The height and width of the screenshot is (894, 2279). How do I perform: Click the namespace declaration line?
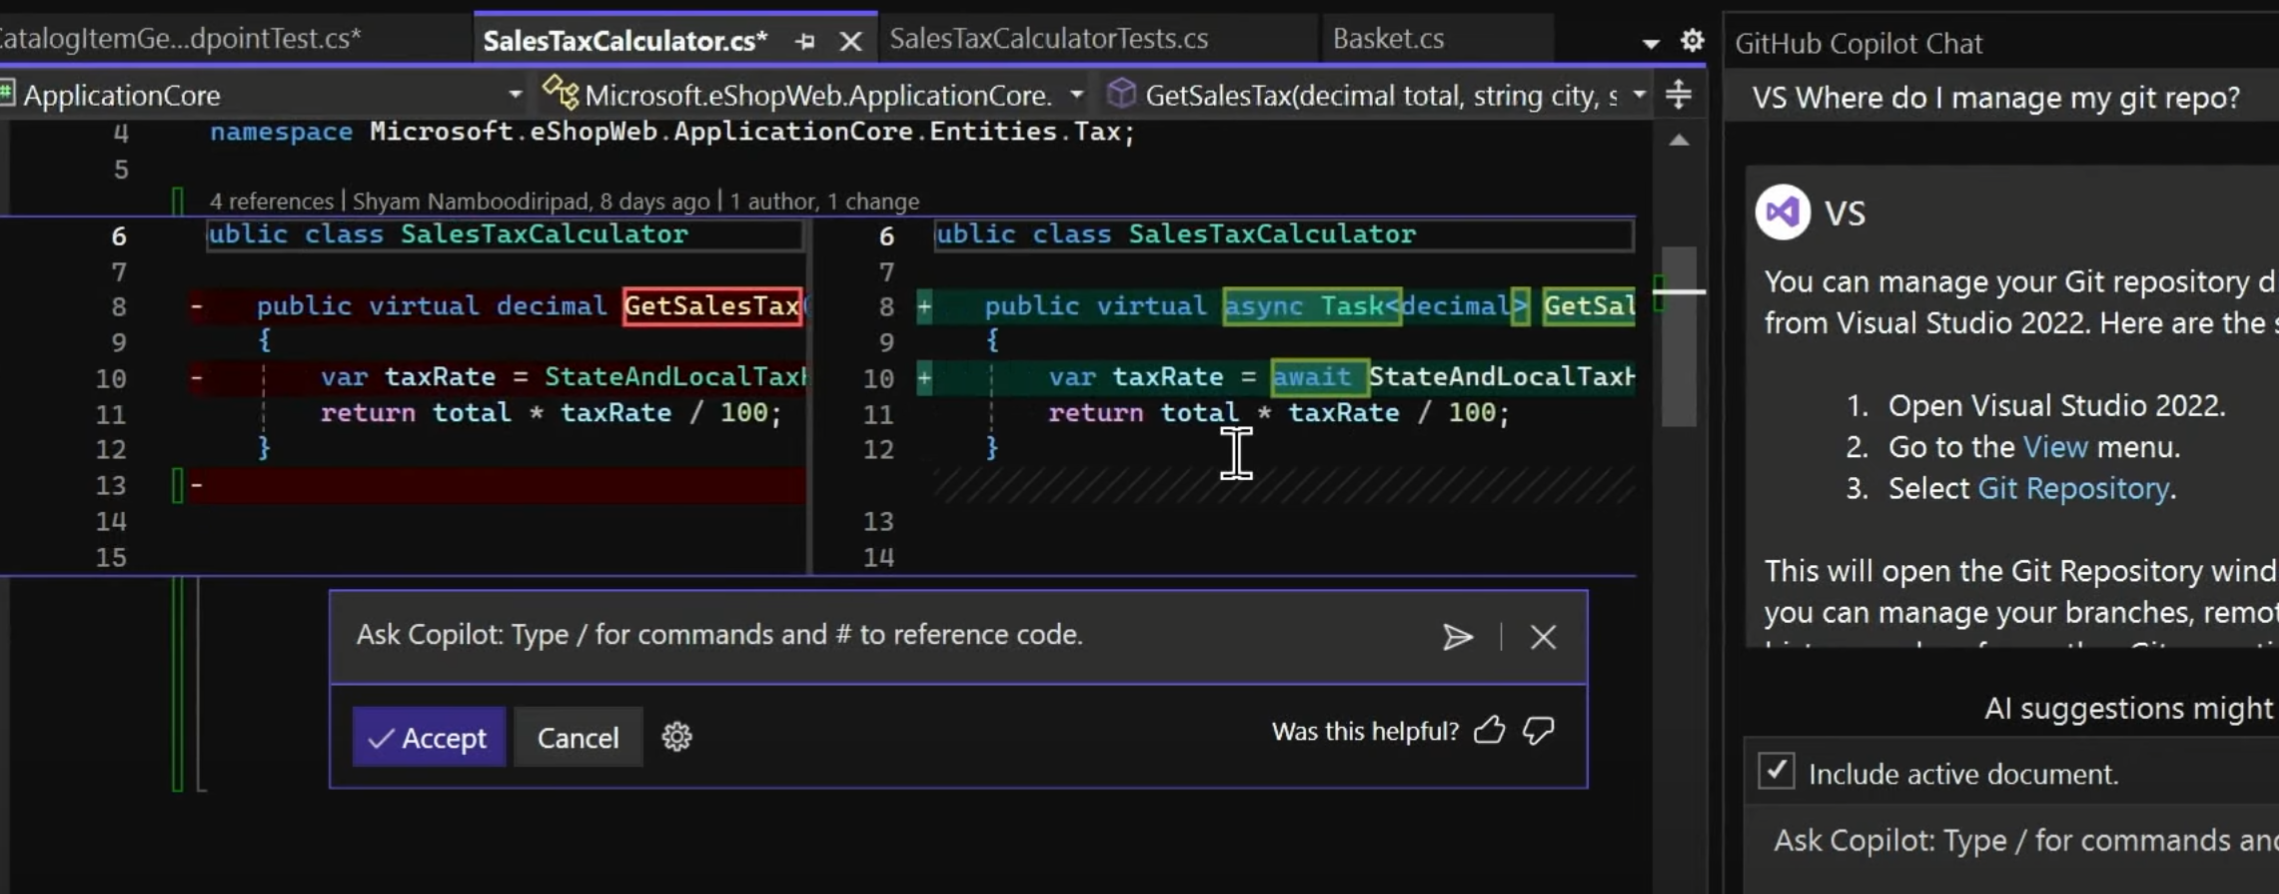(x=672, y=132)
